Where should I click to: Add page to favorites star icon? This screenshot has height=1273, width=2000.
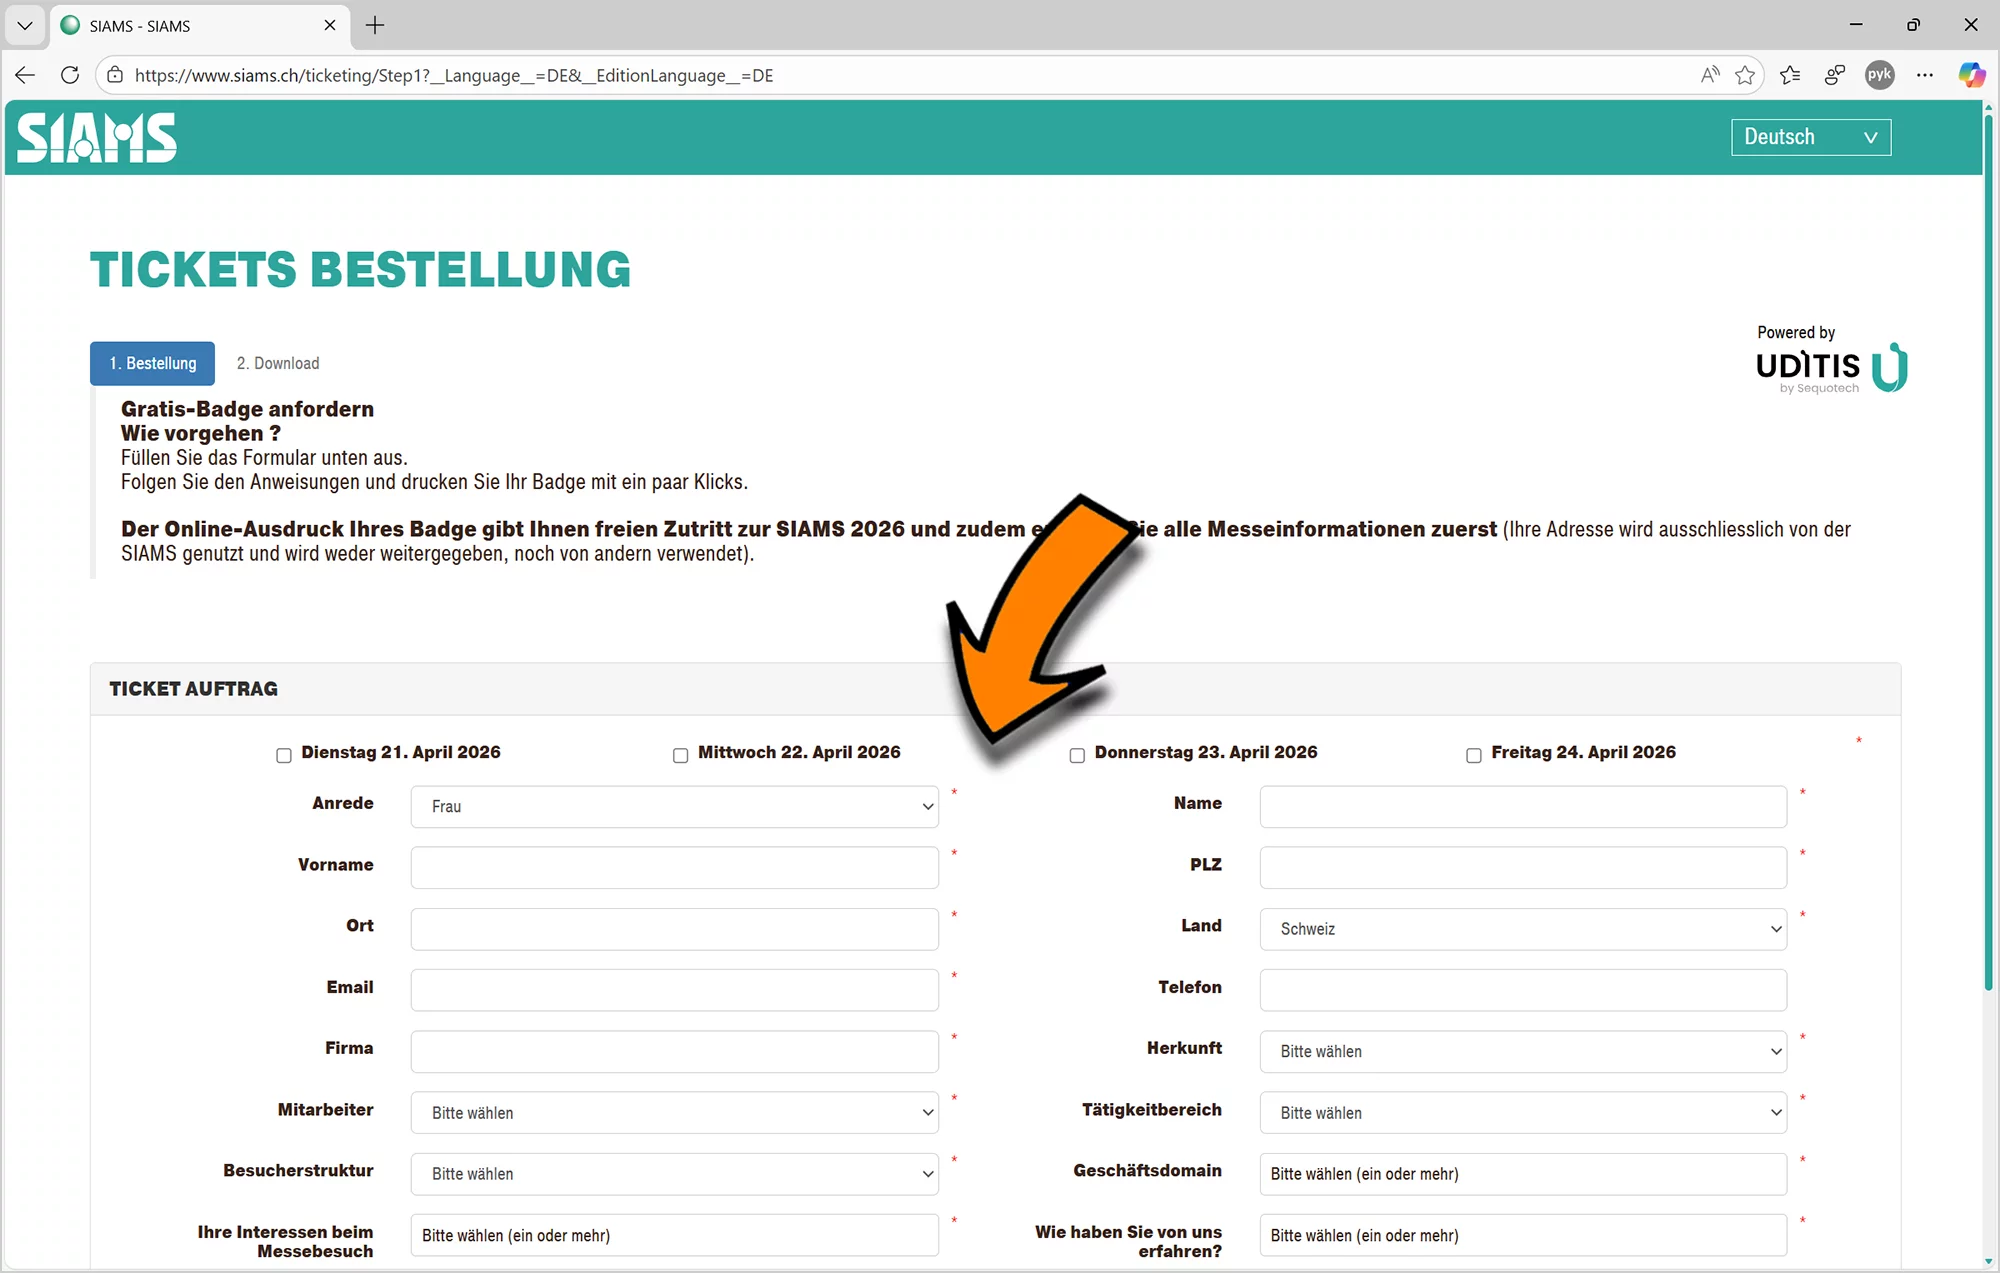1745,75
